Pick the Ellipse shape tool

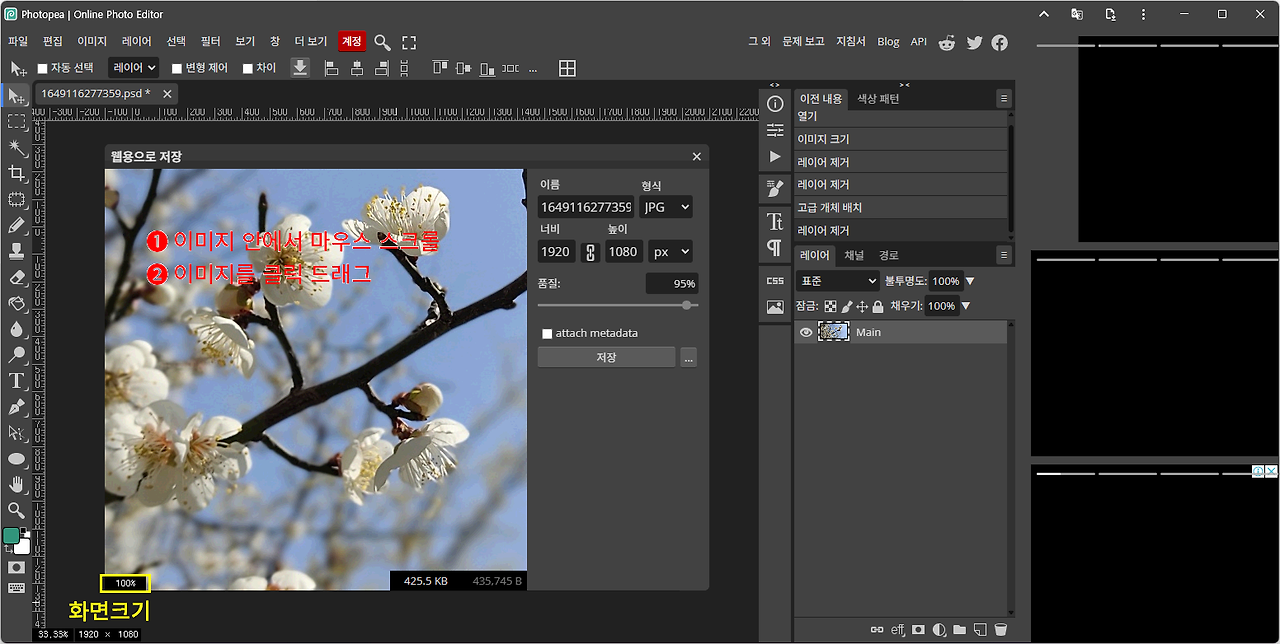[x=17, y=459]
